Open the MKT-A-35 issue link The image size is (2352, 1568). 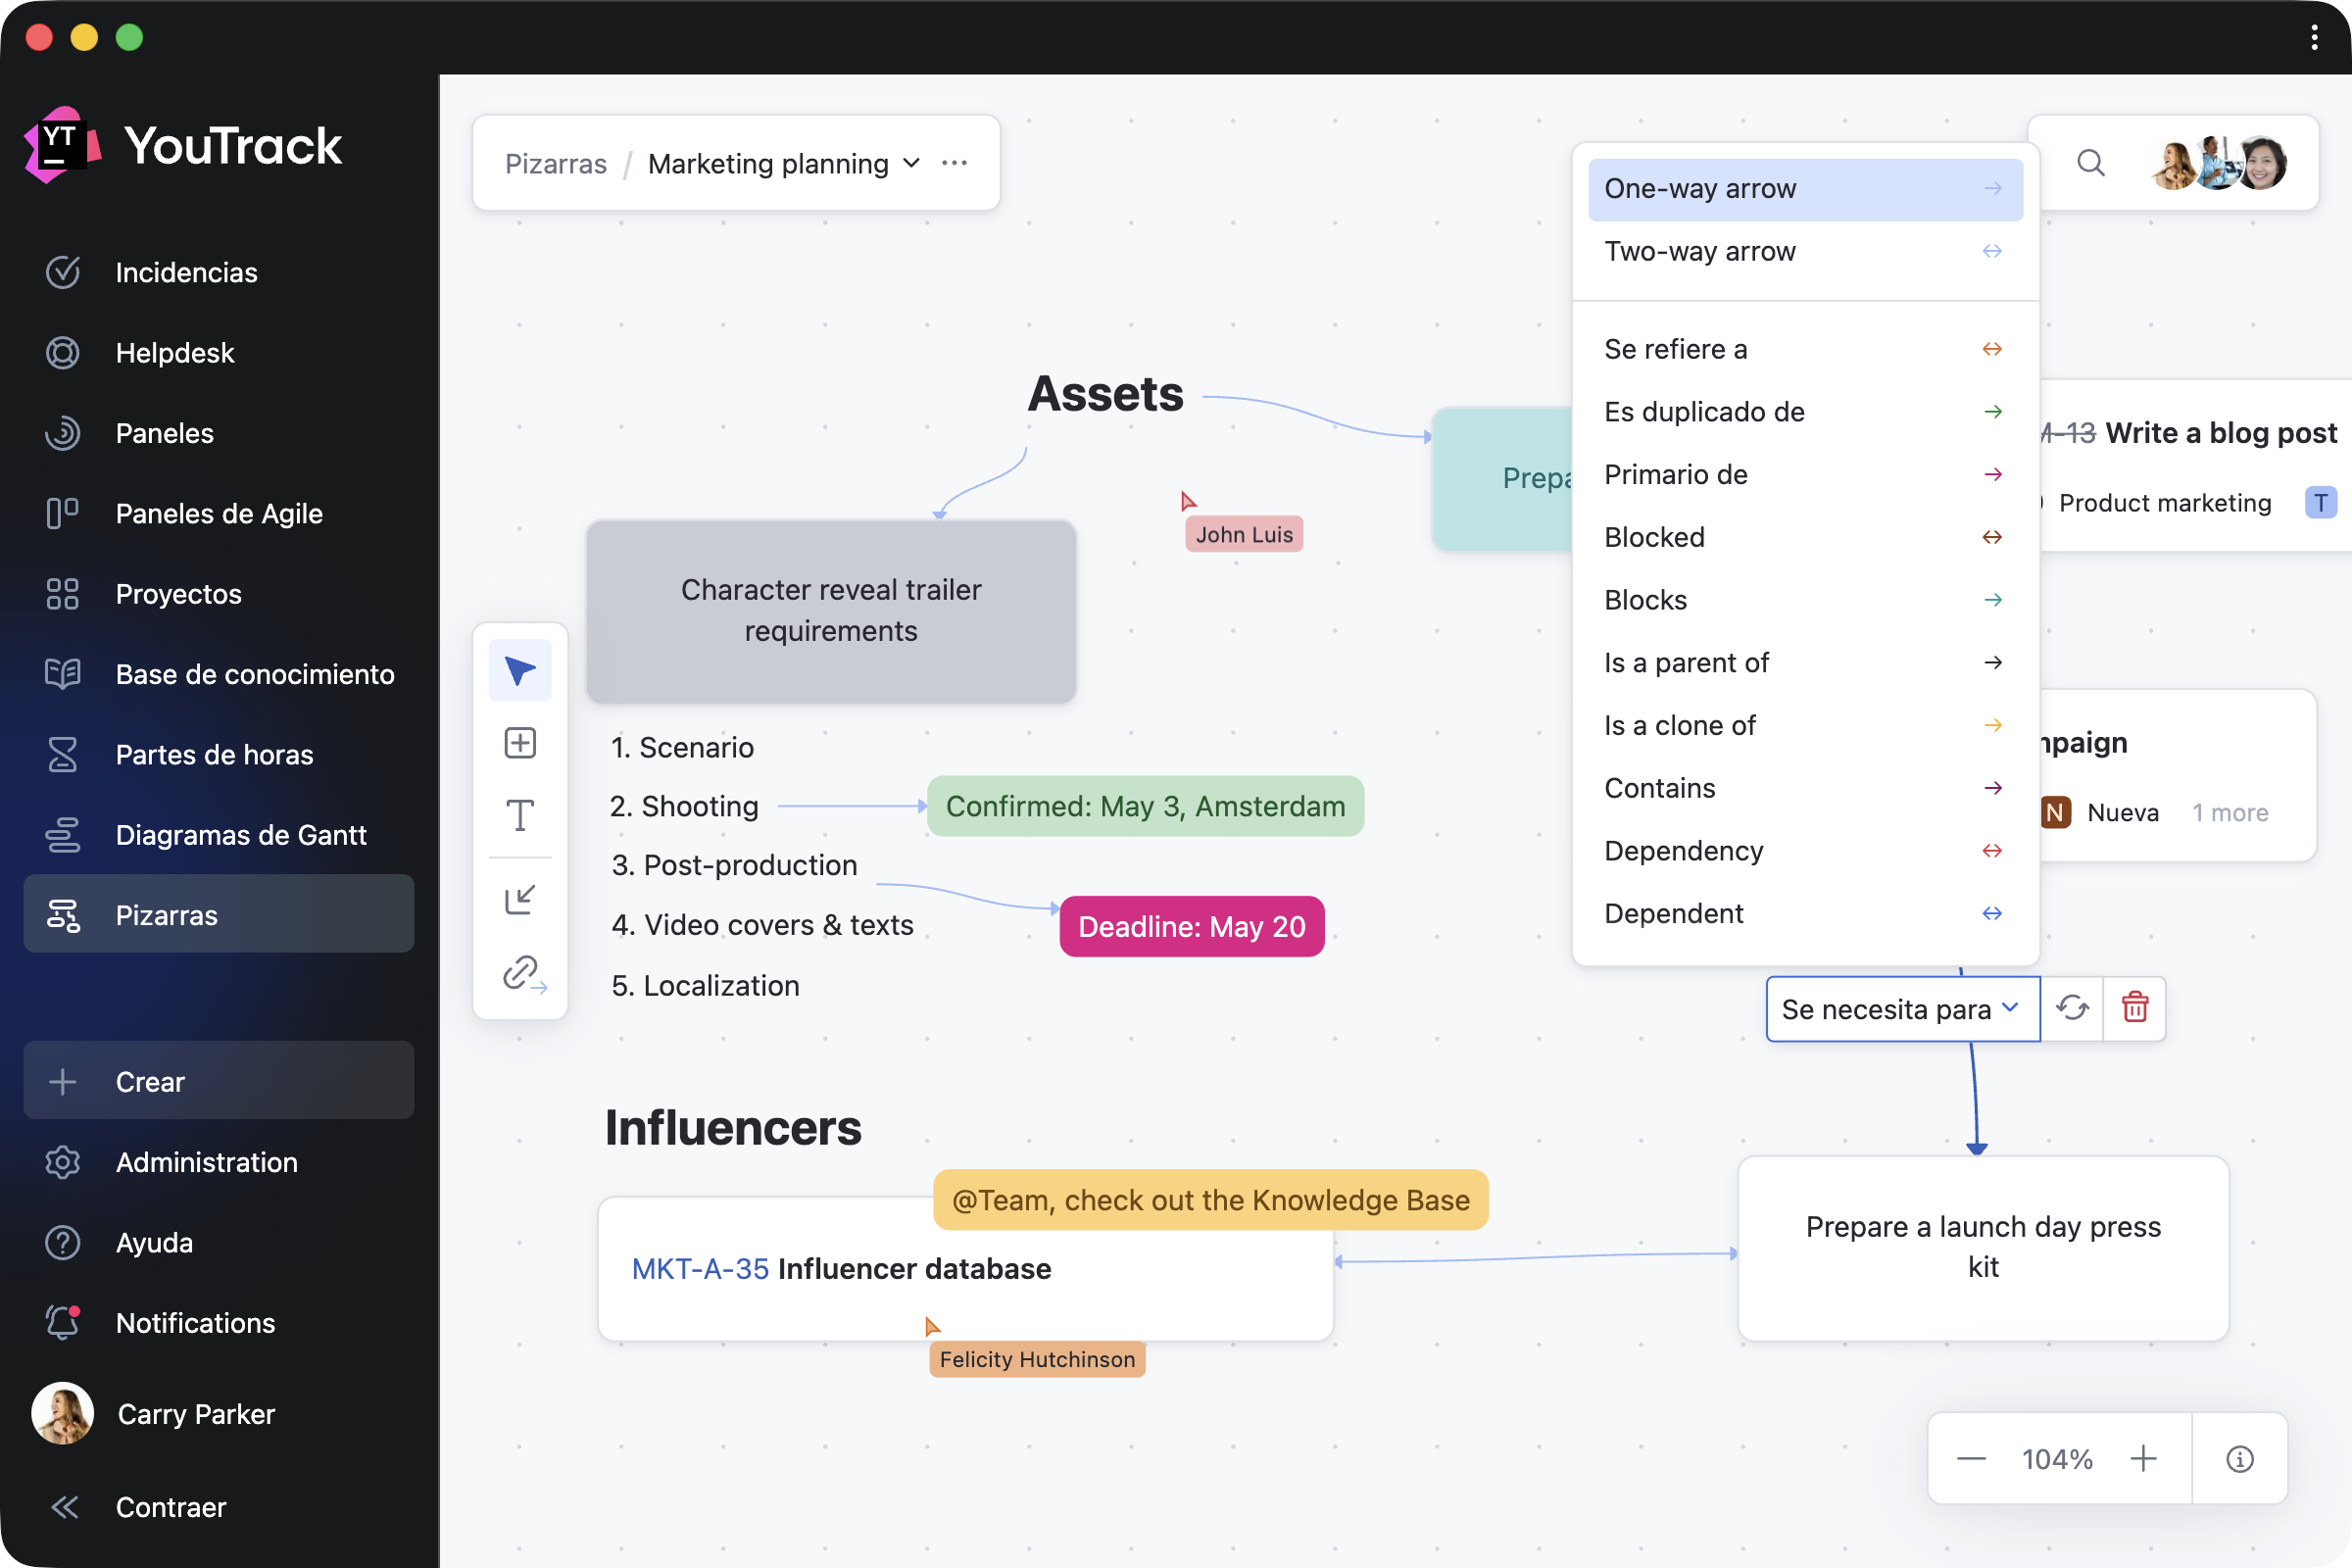(700, 1268)
